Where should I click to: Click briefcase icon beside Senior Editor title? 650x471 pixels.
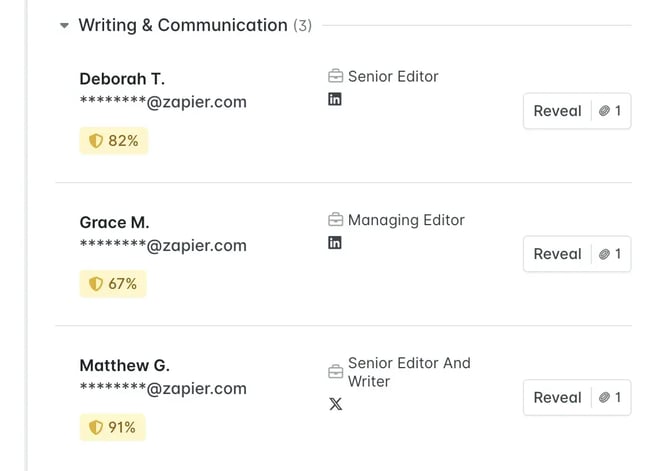coord(335,77)
